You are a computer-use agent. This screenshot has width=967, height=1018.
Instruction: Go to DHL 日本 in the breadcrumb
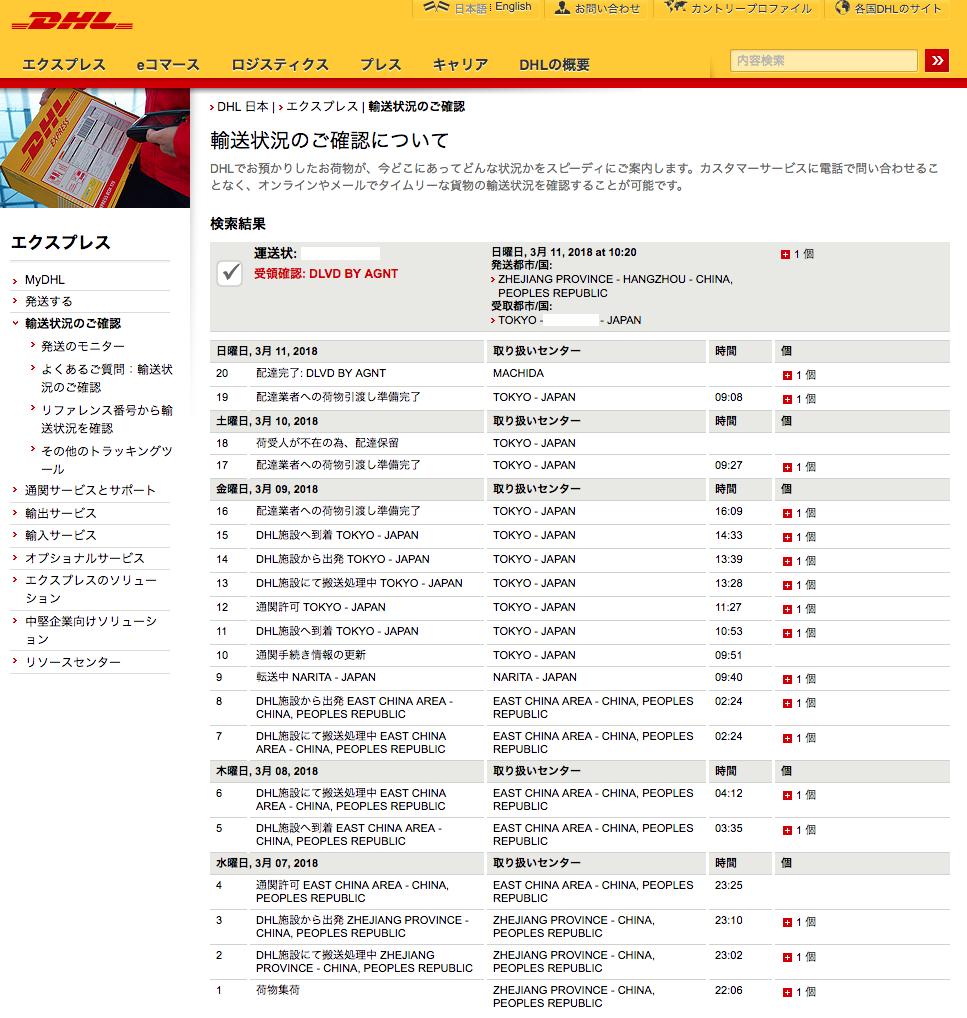[242, 106]
